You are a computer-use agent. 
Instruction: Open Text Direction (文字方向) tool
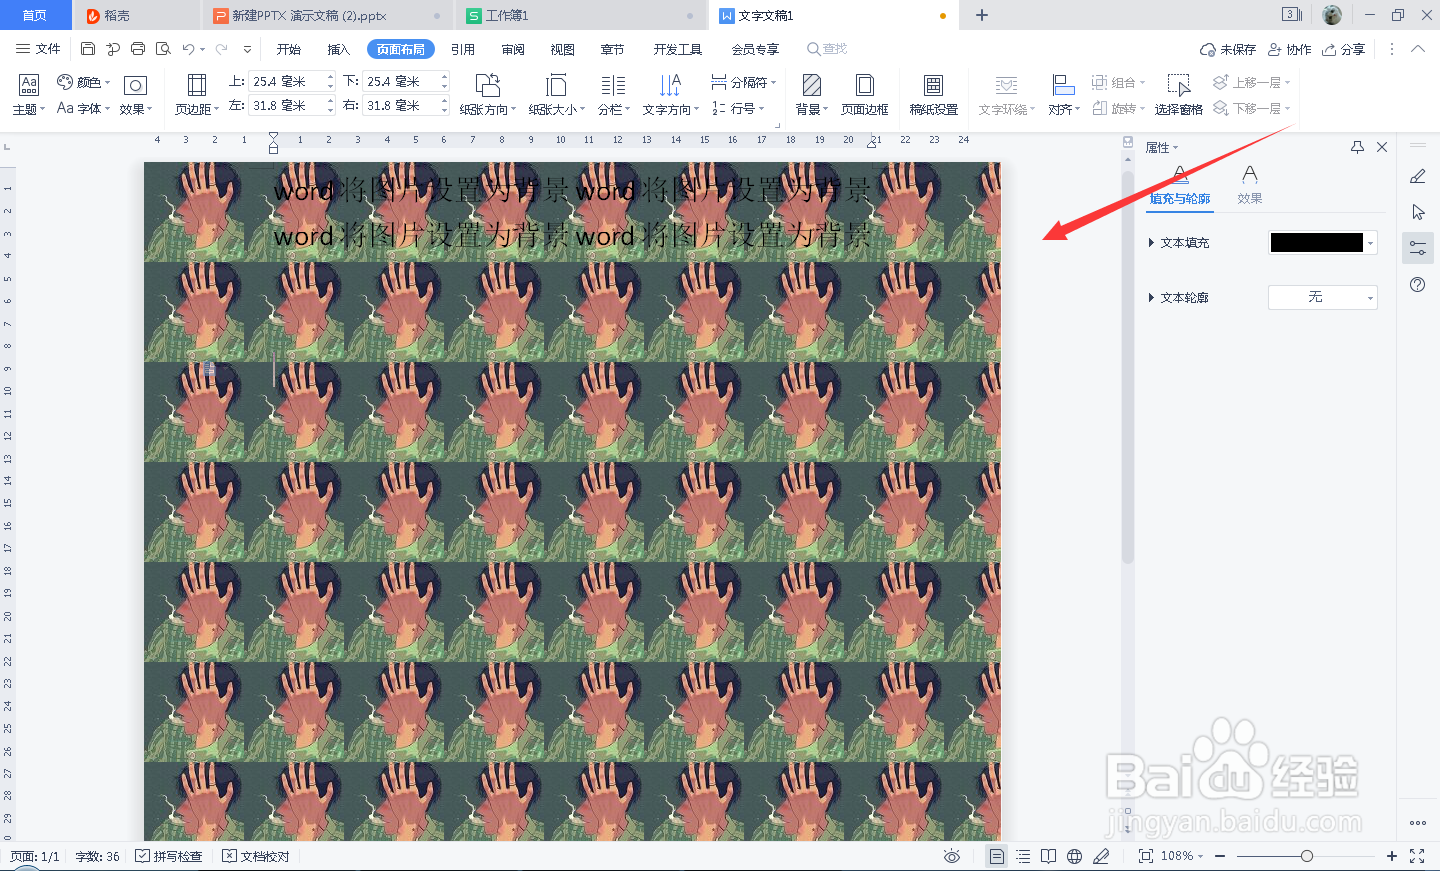[670, 95]
